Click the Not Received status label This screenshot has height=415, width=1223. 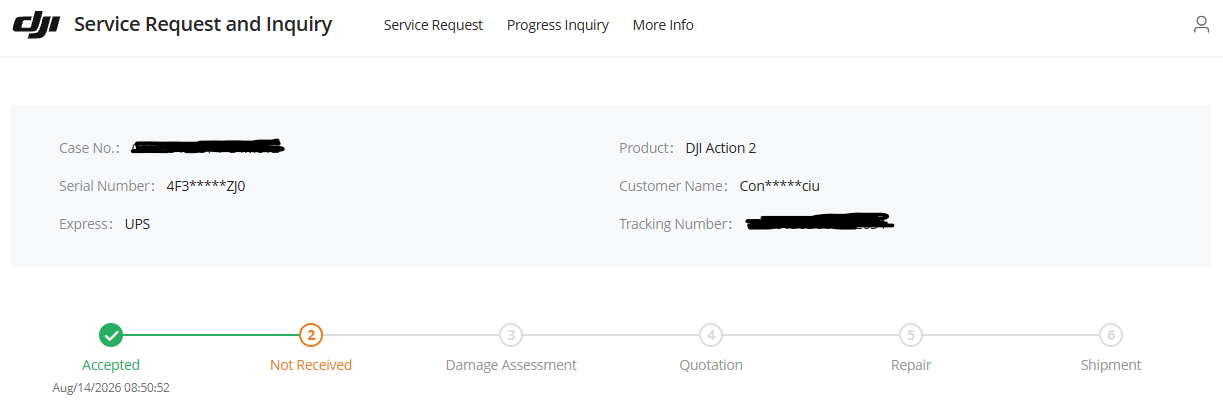(311, 365)
